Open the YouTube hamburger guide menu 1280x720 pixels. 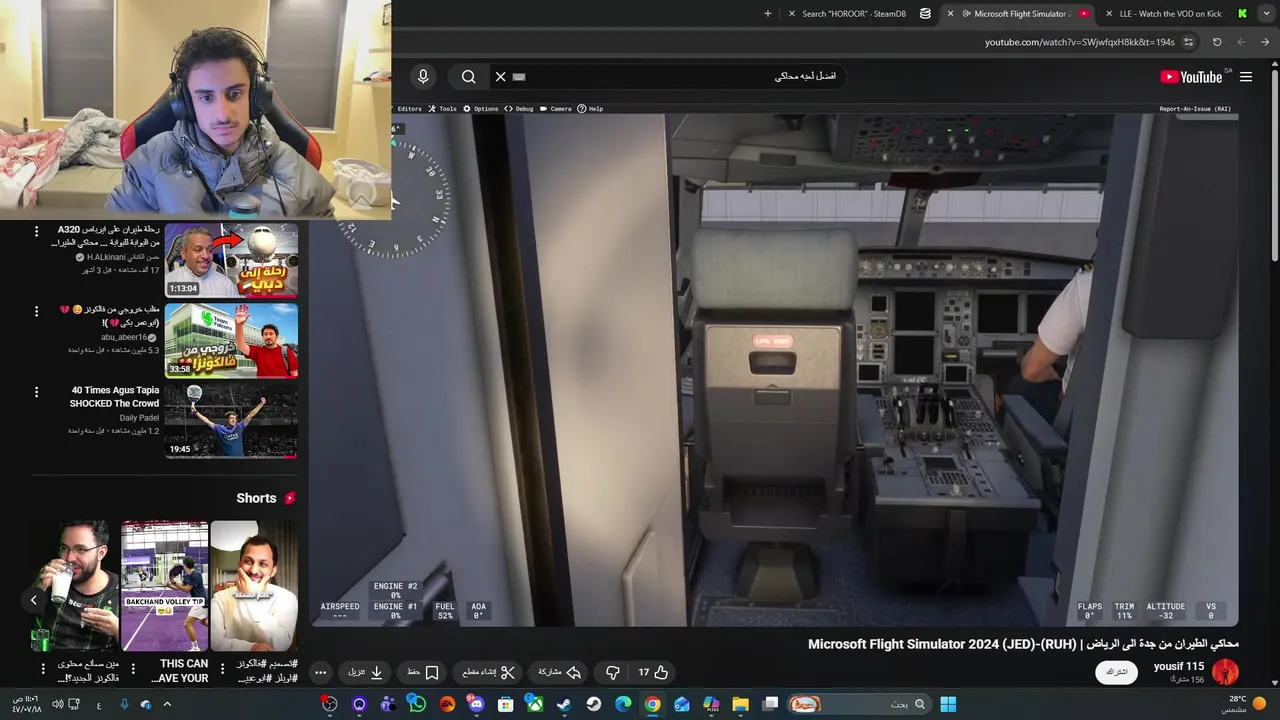(1246, 77)
